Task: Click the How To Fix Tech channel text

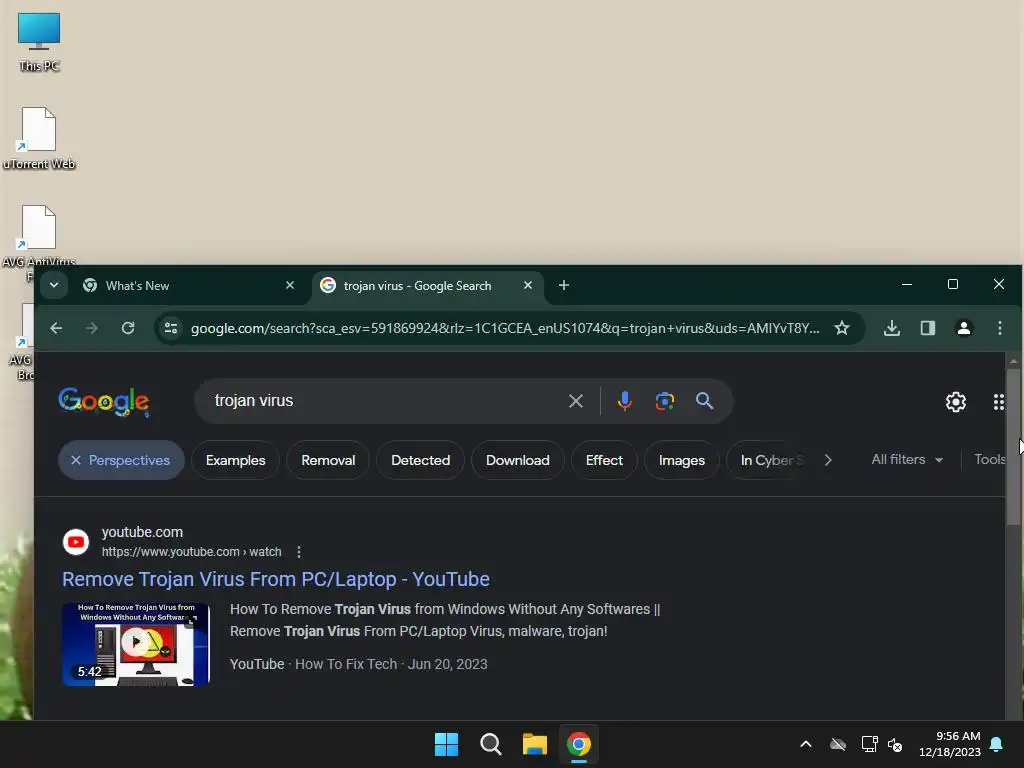Action: pos(345,664)
